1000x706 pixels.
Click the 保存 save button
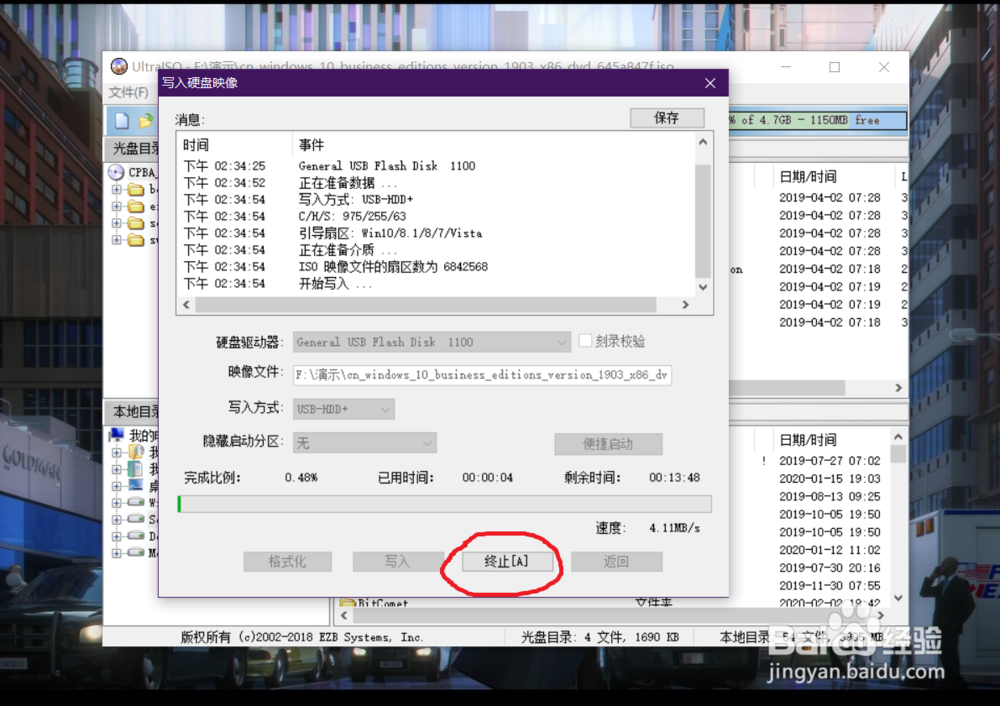[666, 117]
